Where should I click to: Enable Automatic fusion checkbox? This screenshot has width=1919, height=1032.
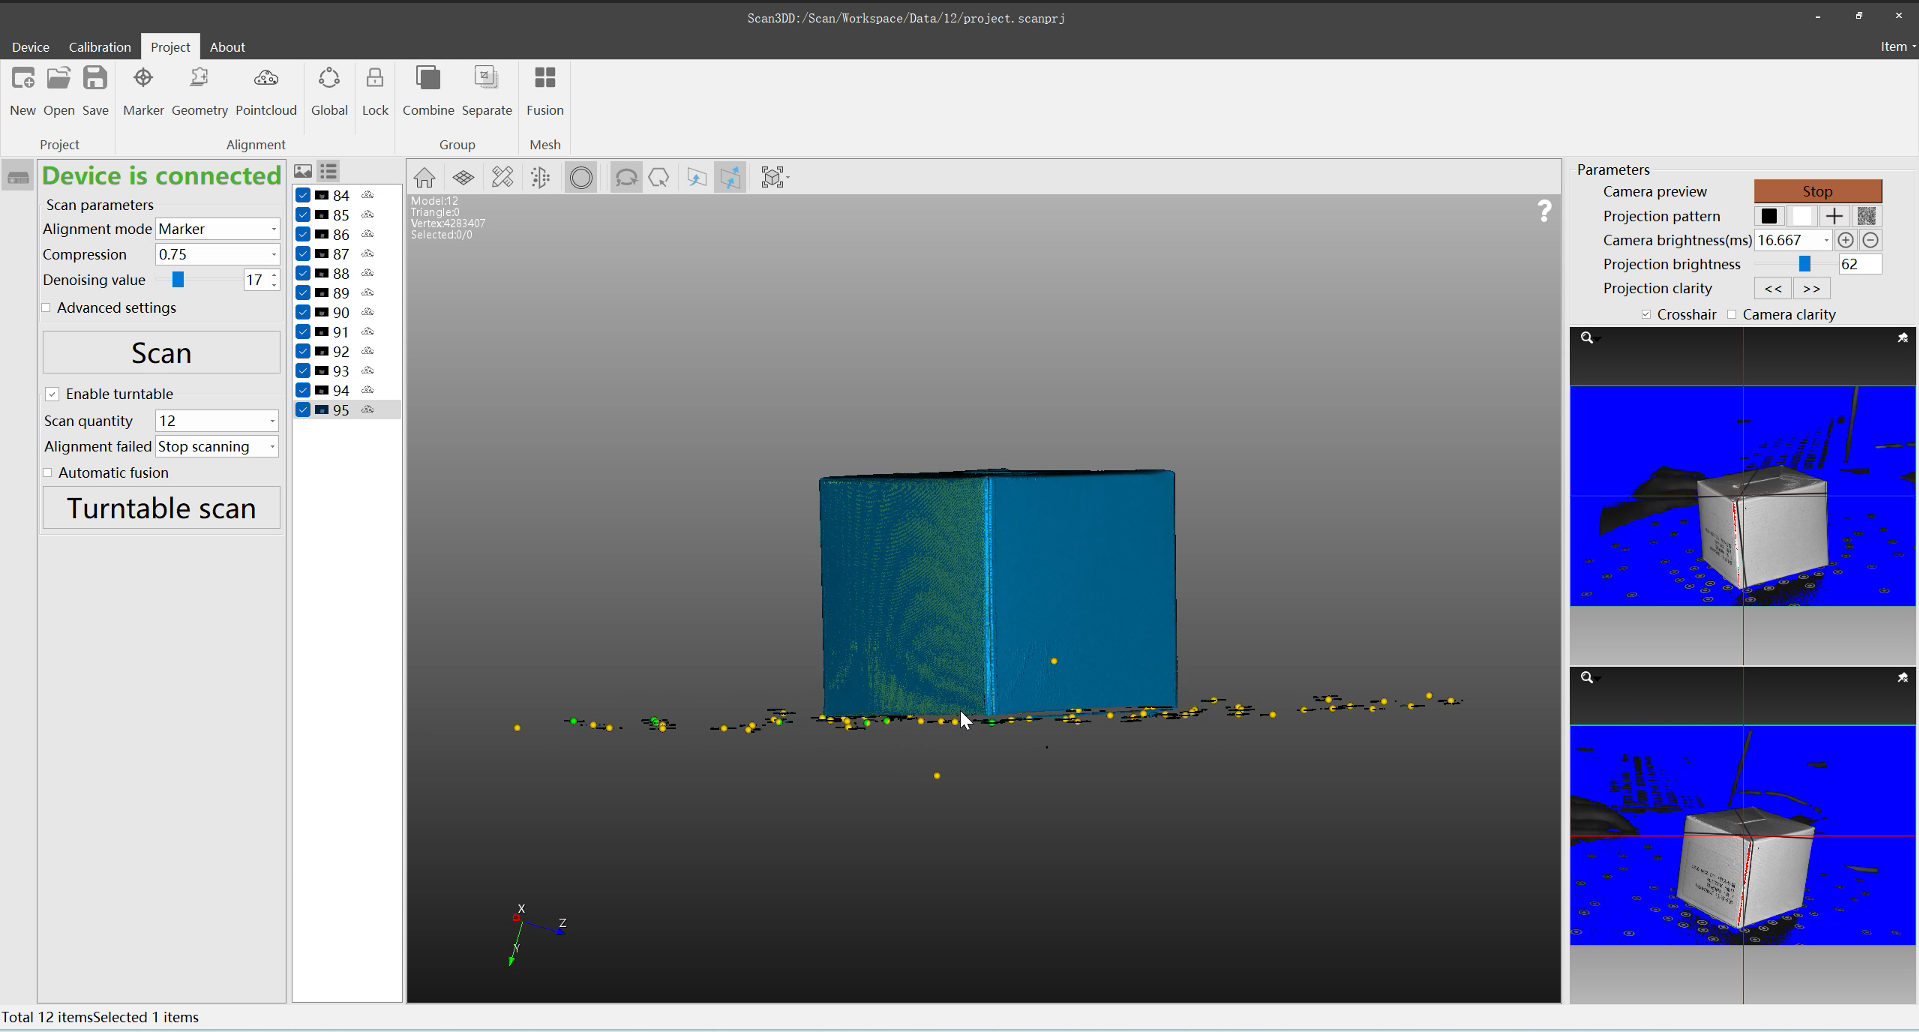tap(47, 473)
